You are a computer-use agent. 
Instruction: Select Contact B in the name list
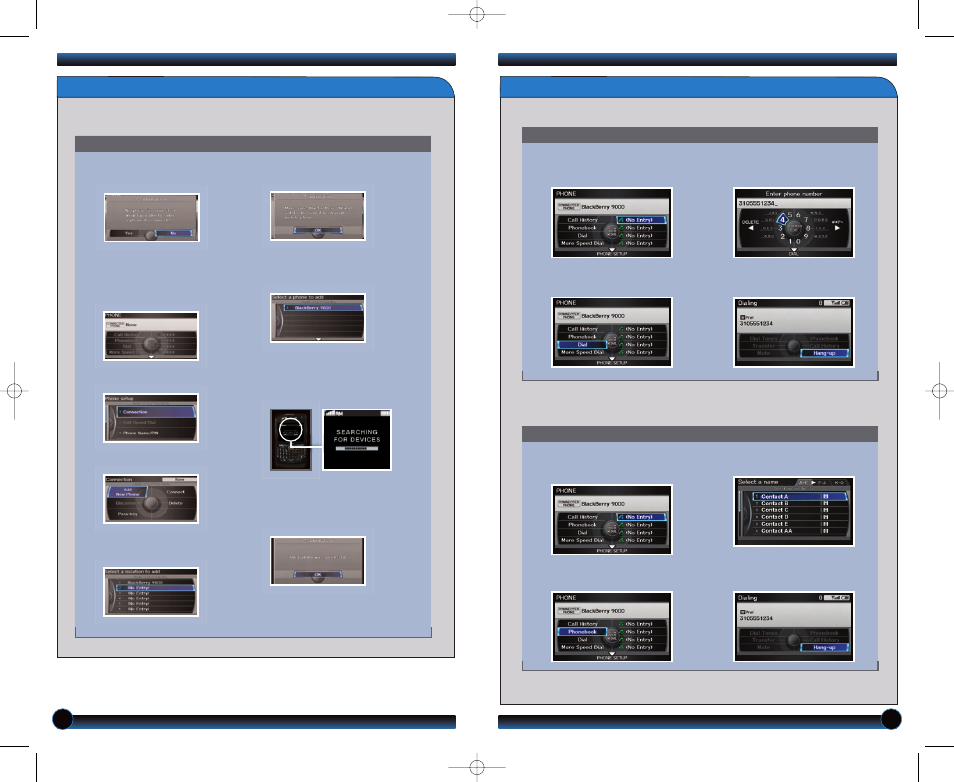800,503
